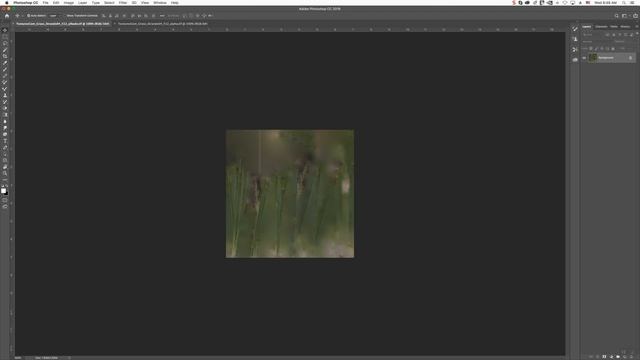Open the Apple menu
The height and width of the screenshot is (360, 640).
[x=7, y=2]
